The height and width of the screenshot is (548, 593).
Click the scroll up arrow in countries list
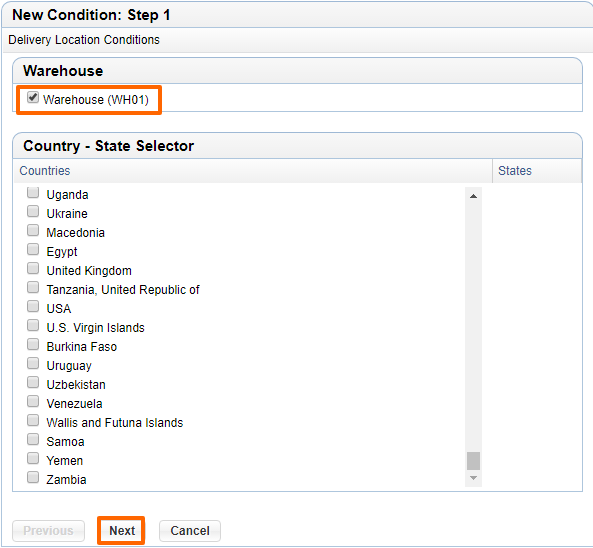pyautogui.click(x=473, y=196)
